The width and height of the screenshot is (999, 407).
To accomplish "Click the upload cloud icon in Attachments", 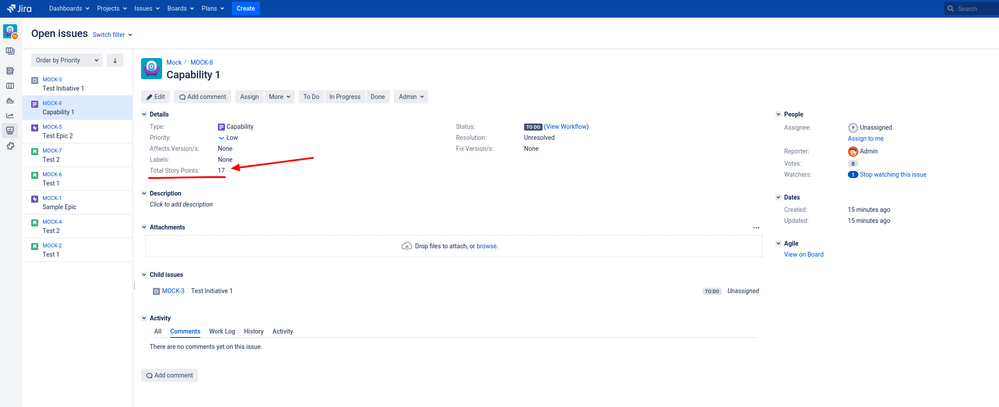I will pyautogui.click(x=406, y=246).
